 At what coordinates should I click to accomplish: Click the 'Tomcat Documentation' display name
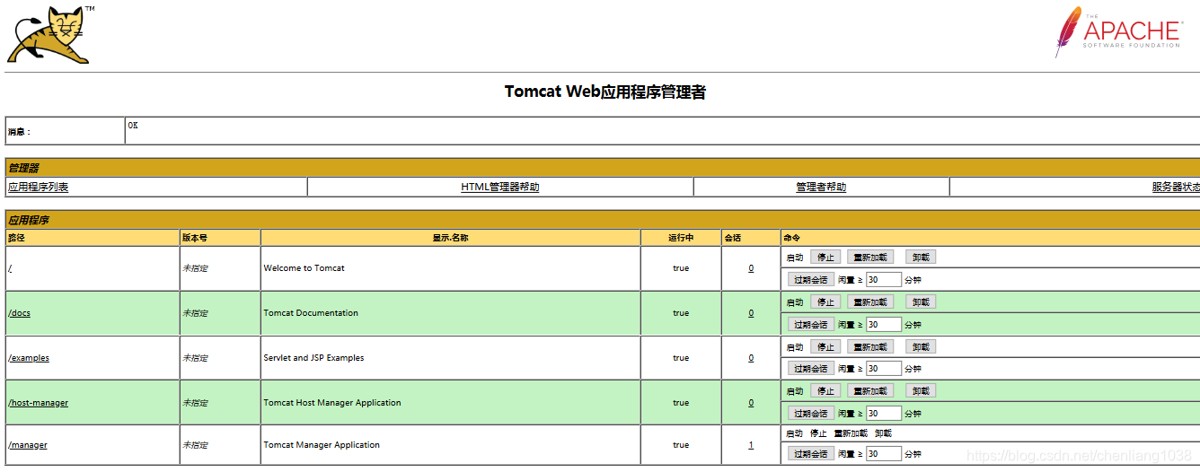311,313
